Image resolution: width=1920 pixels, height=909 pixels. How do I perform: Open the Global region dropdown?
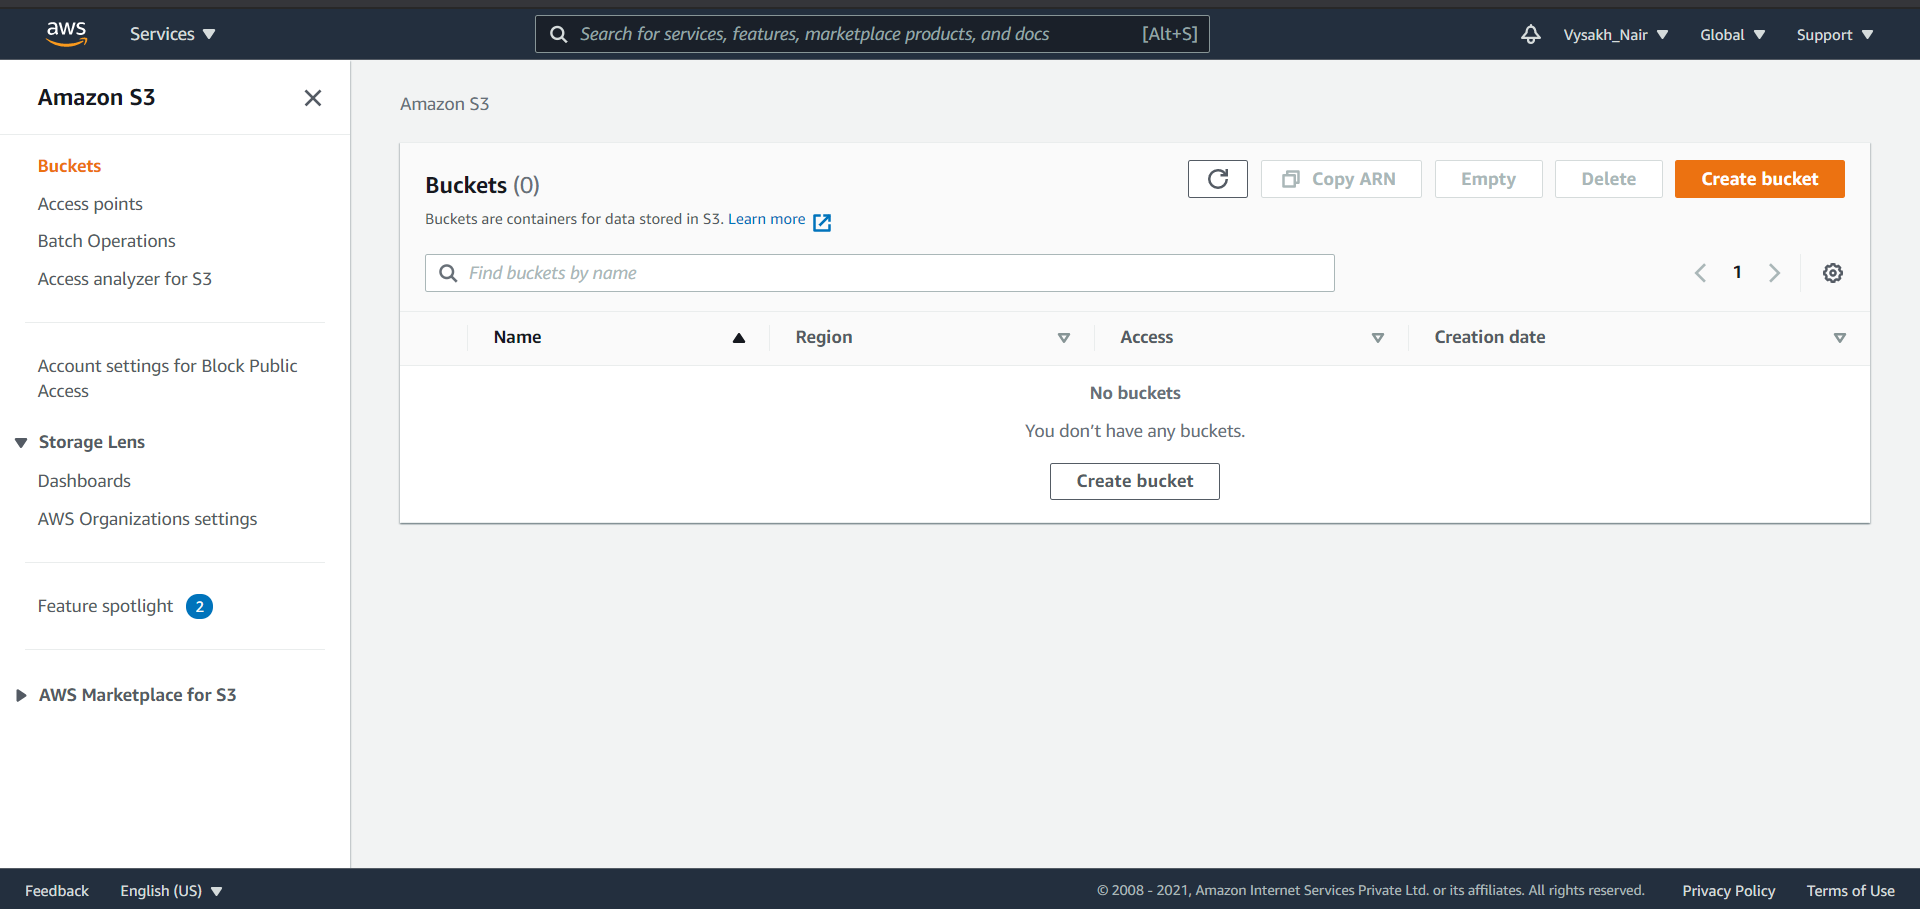tap(1732, 34)
